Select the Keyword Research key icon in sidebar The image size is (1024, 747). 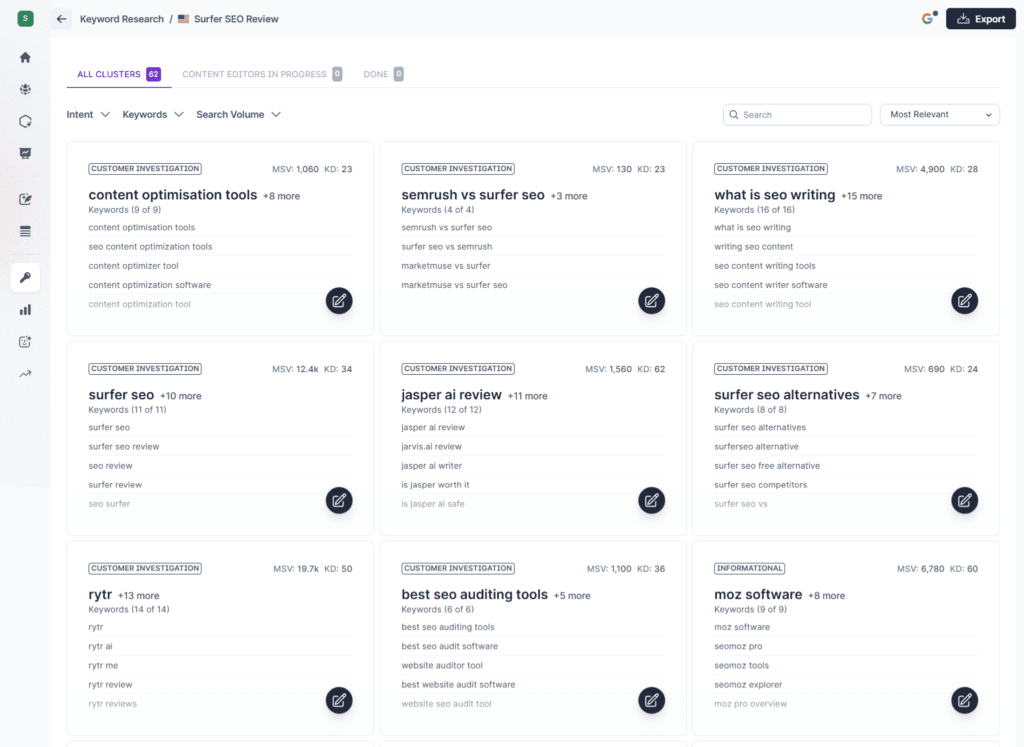click(25, 277)
